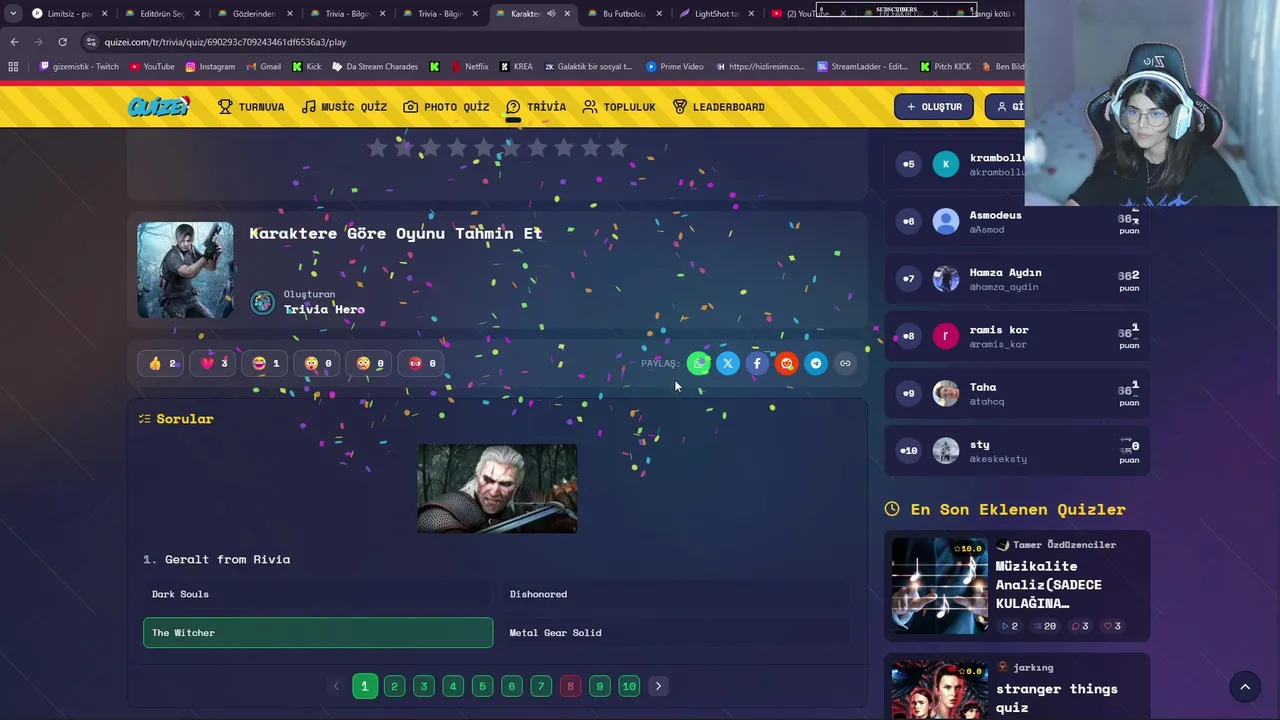The image size is (1280, 720).
Task: Select the Metal Gear Solid answer
Action: (x=675, y=633)
